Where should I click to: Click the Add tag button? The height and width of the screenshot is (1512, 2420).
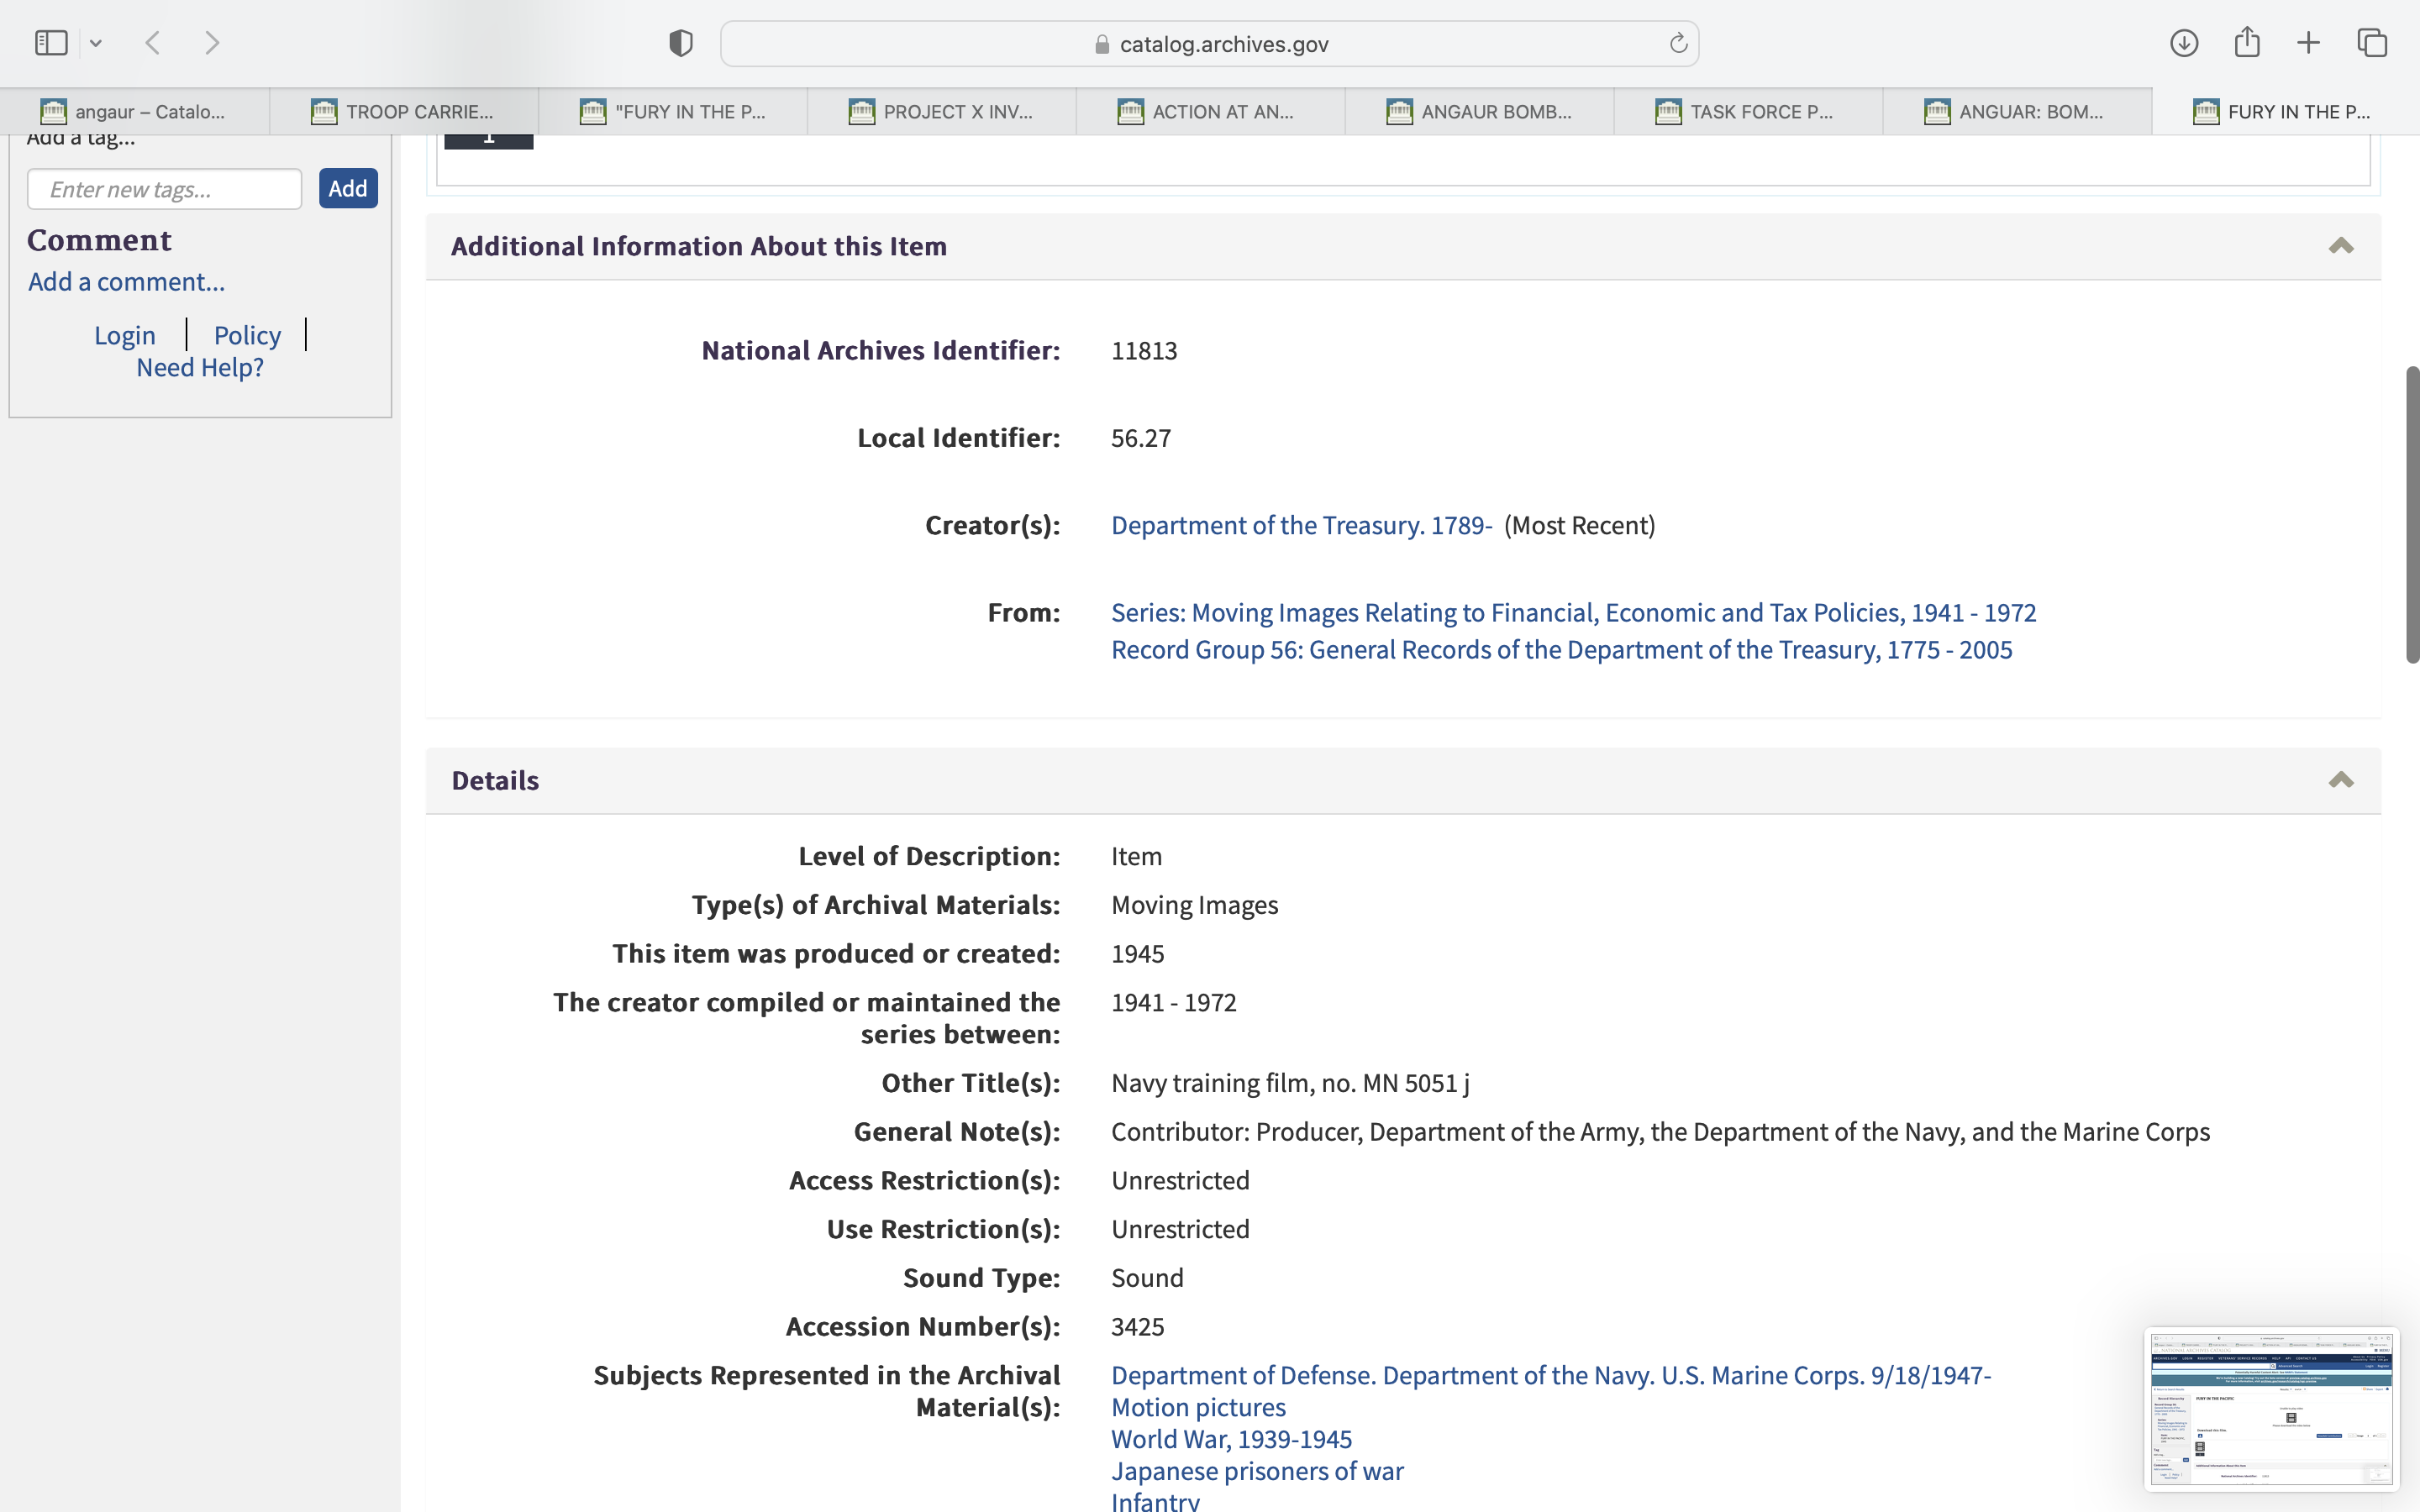pyautogui.click(x=348, y=188)
